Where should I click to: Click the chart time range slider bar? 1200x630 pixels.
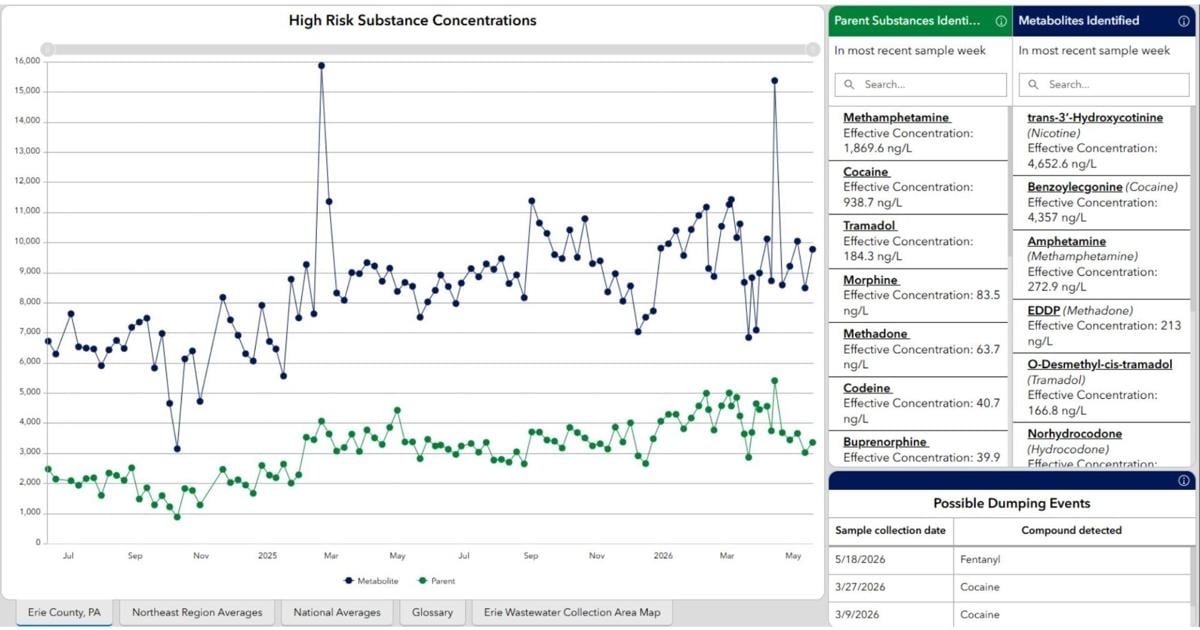click(430, 49)
